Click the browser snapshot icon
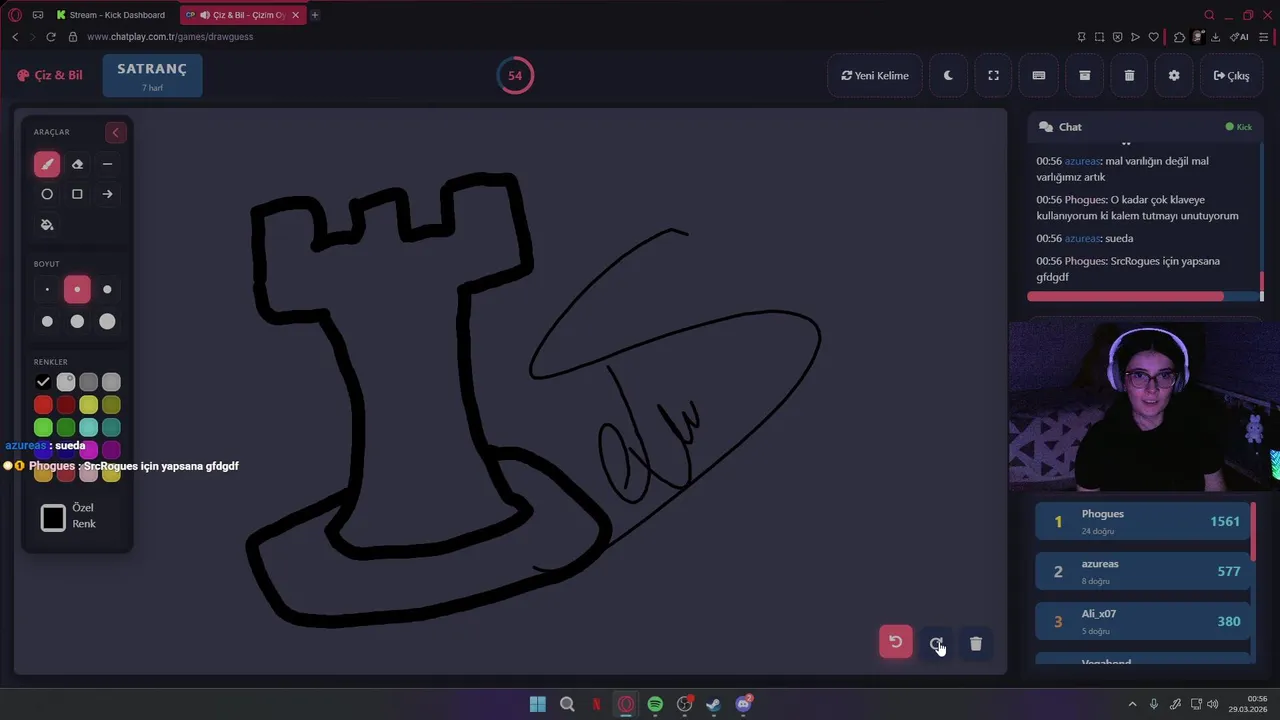This screenshot has height=720, width=1280. 1099,37
